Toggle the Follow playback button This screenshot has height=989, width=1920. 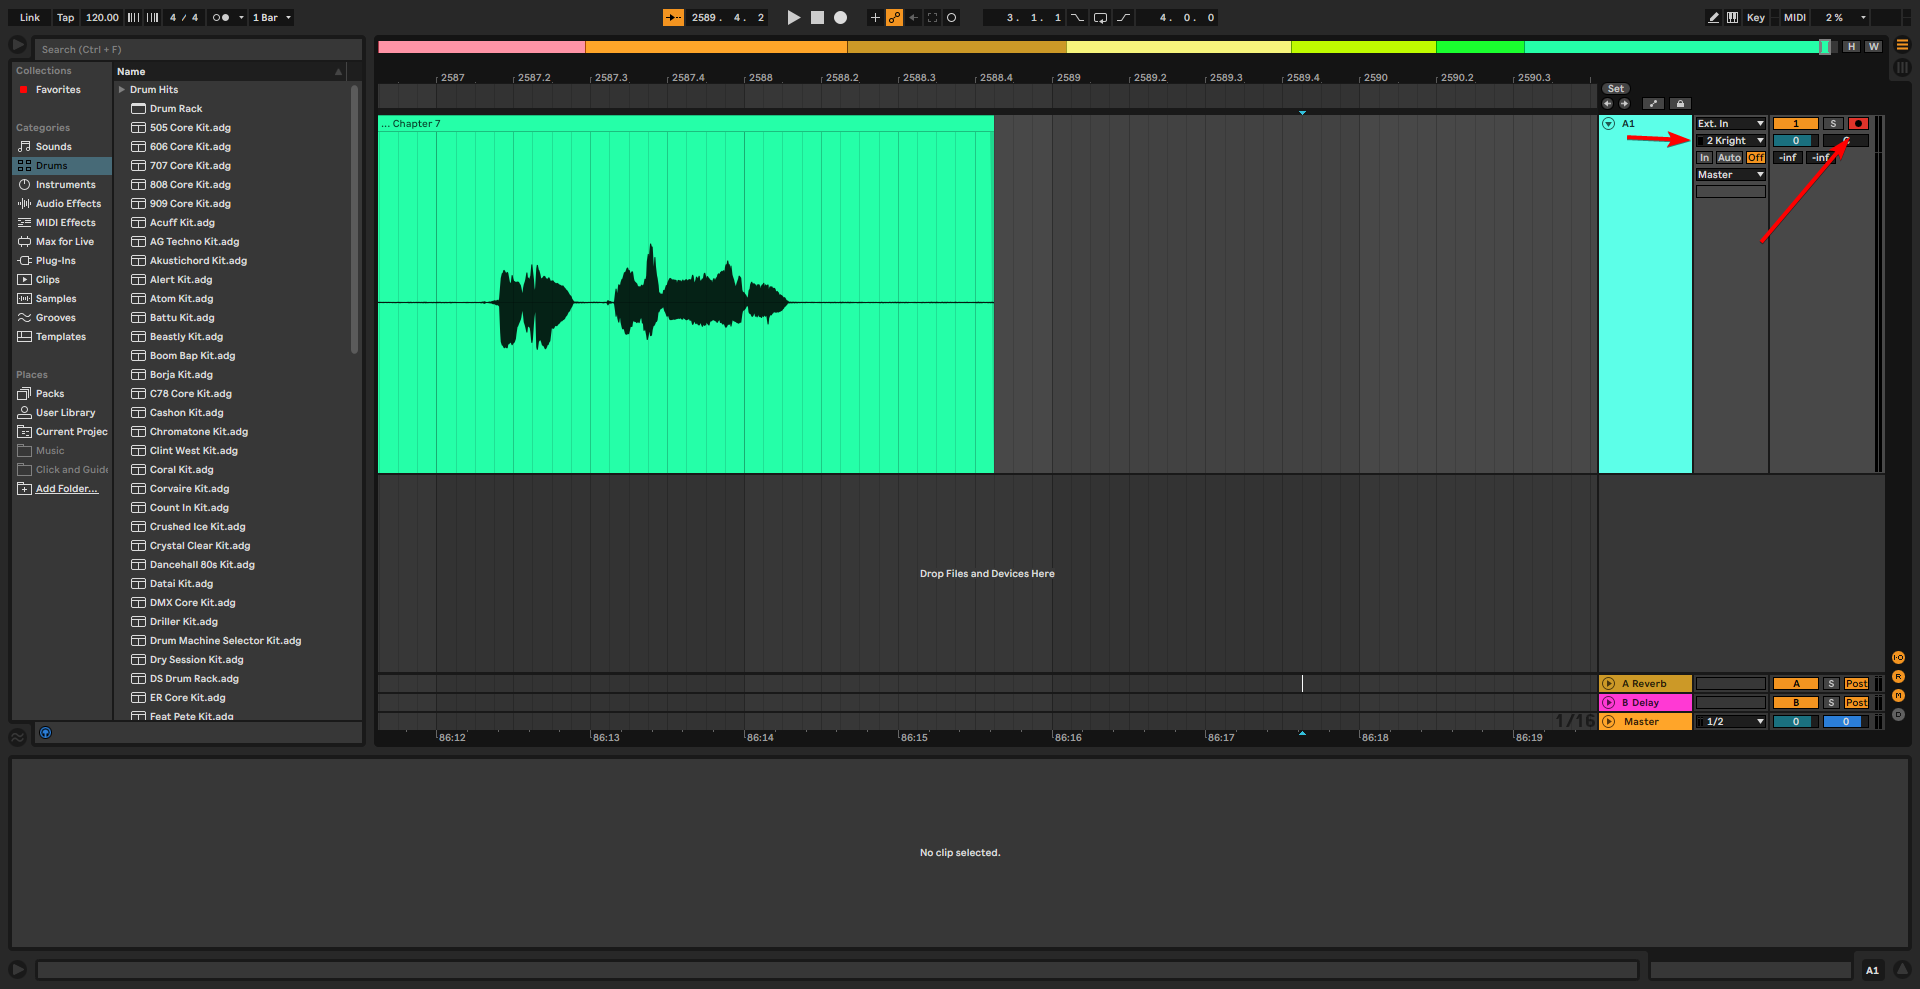[673, 17]
